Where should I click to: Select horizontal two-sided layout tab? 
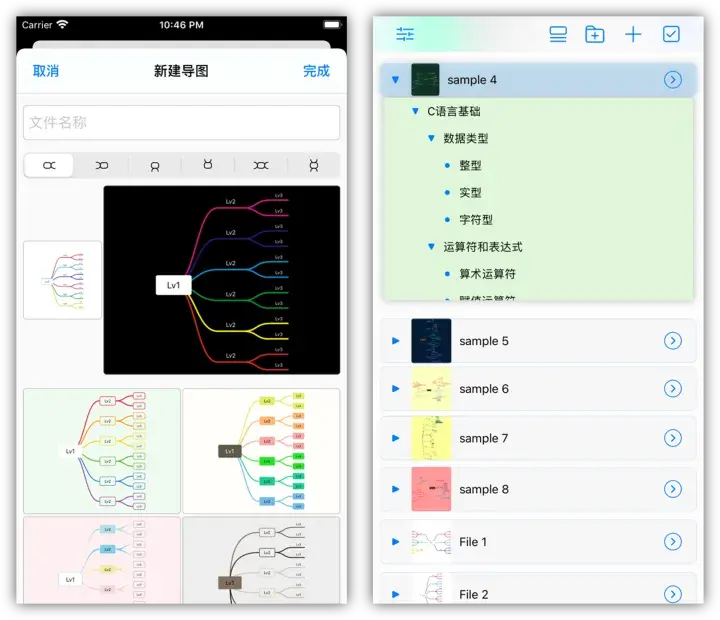point(261,165)
